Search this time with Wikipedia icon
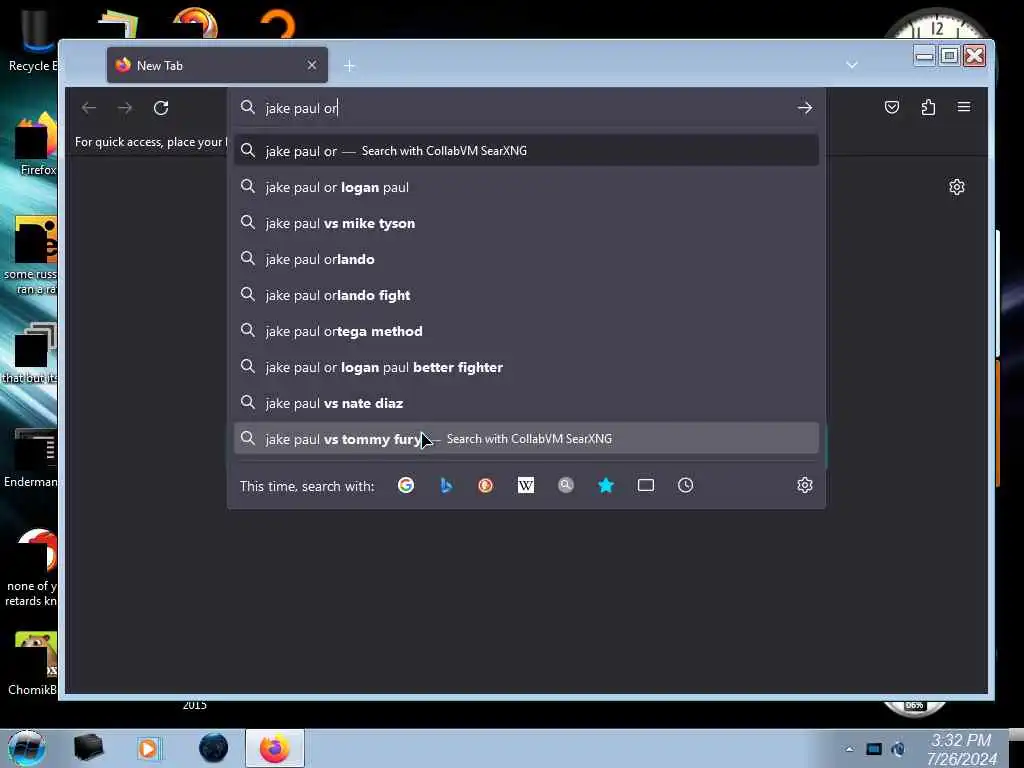 526,485
